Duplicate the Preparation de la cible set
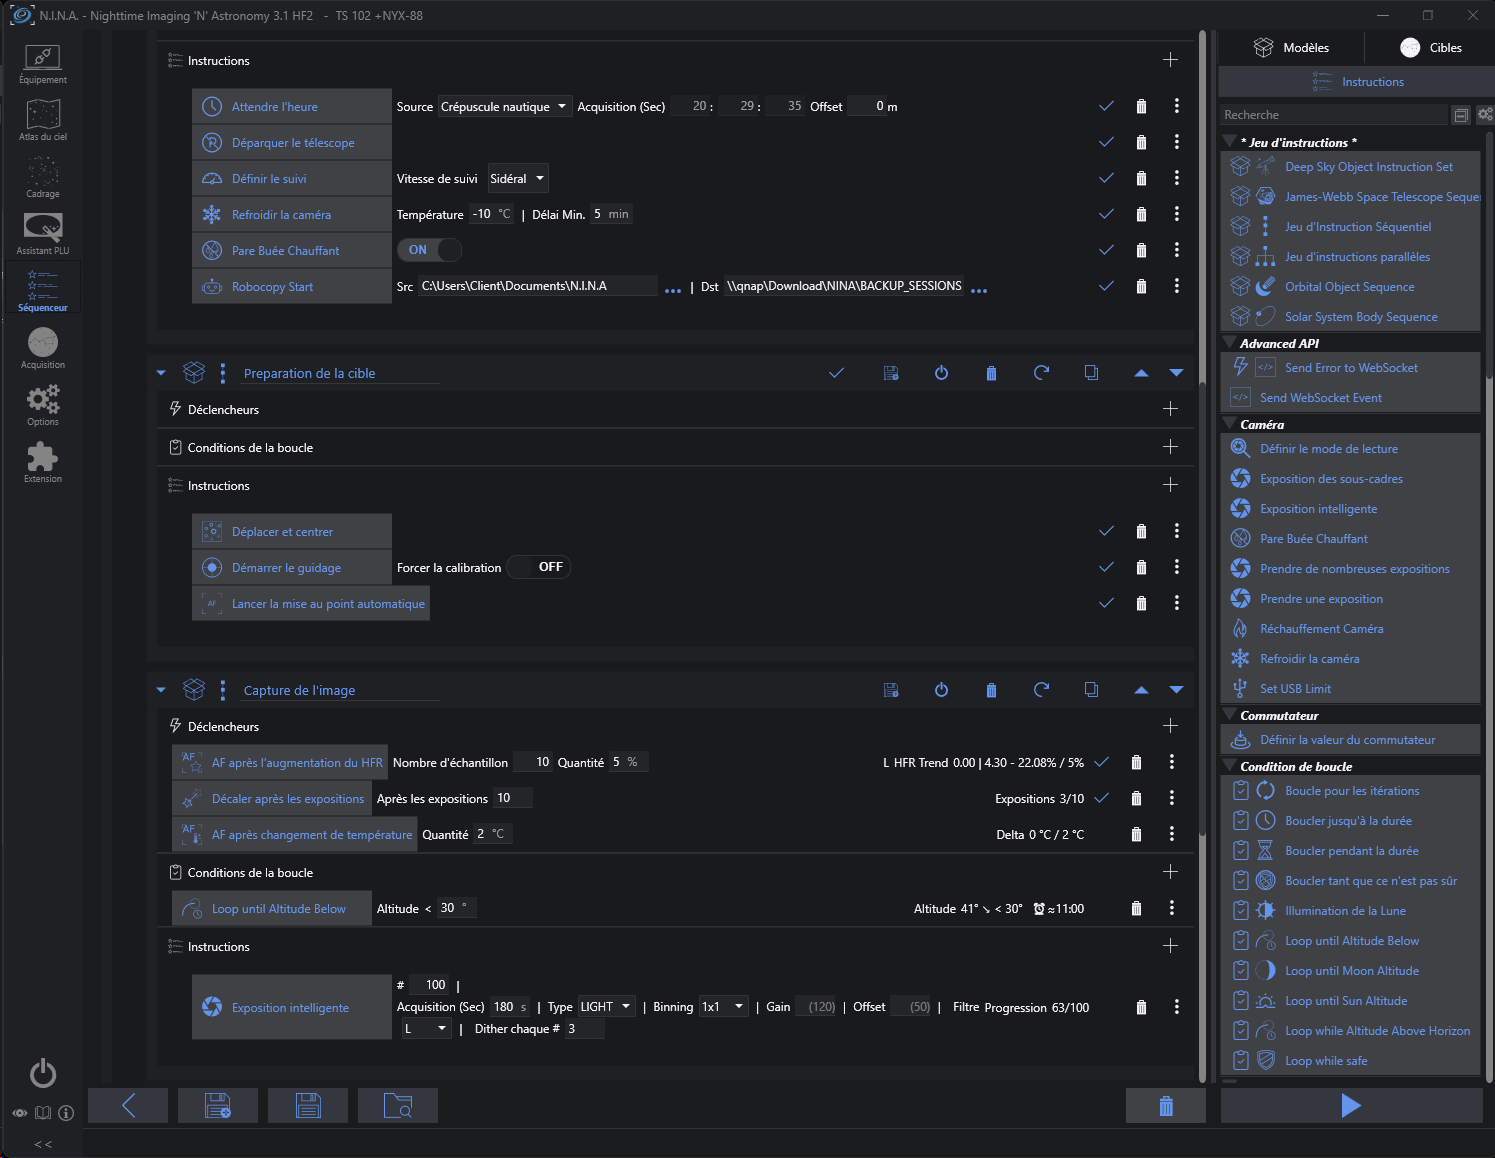Viewport: 1495px width, 1158px height. click(1091, 373)
